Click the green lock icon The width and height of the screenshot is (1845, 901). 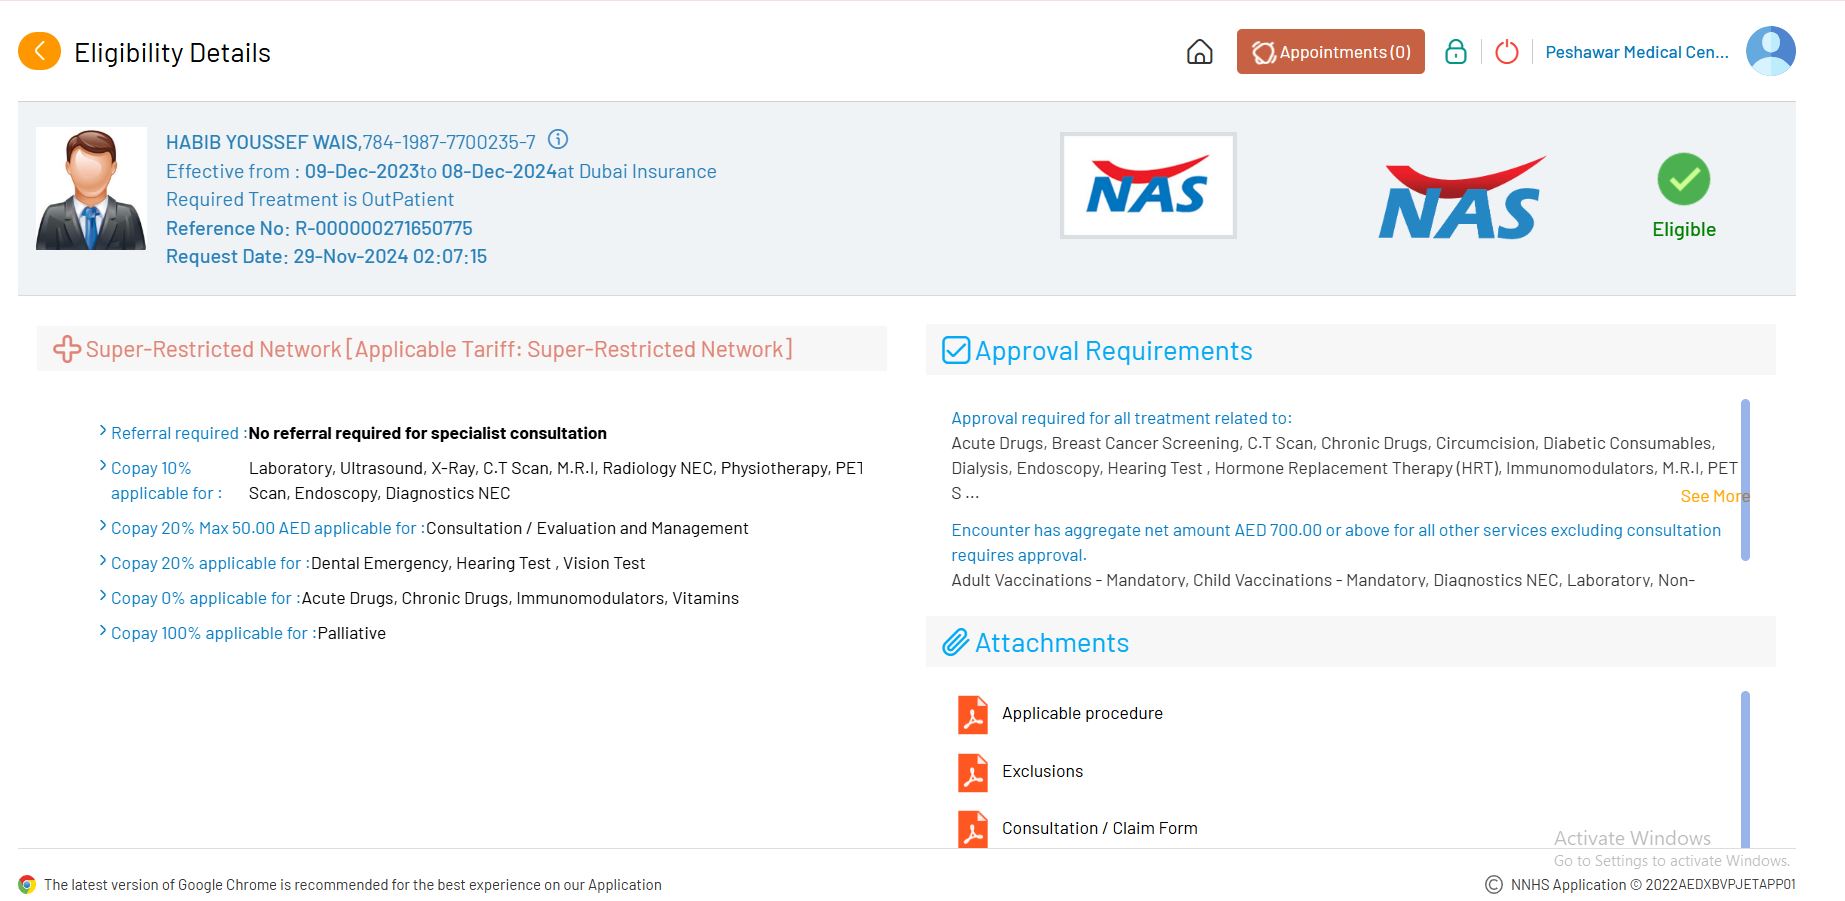click(1455, 52)
